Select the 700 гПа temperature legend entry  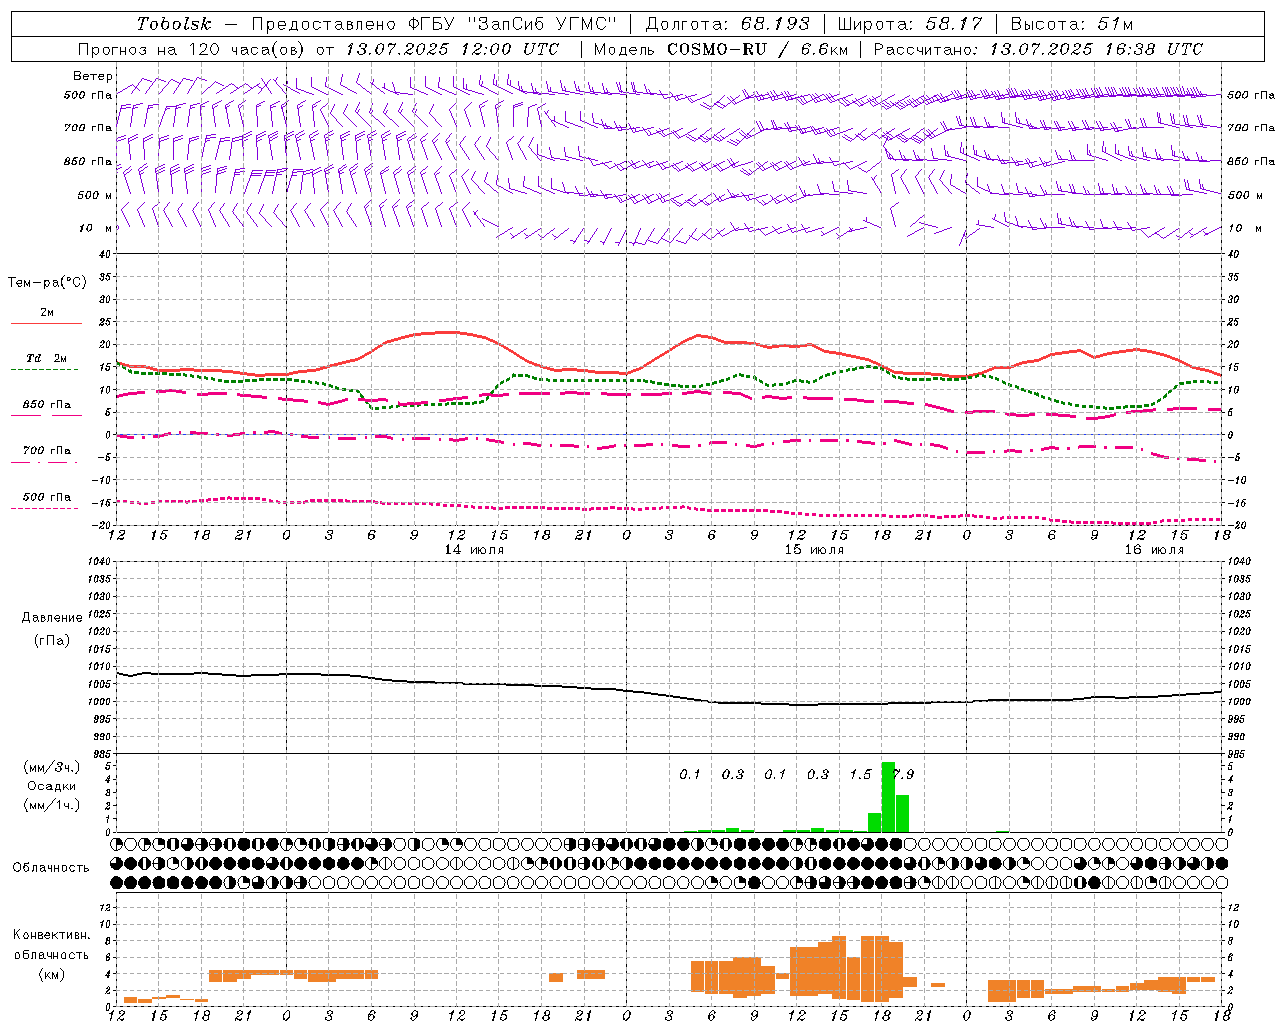pyautogui.click(x=46, y=451)
